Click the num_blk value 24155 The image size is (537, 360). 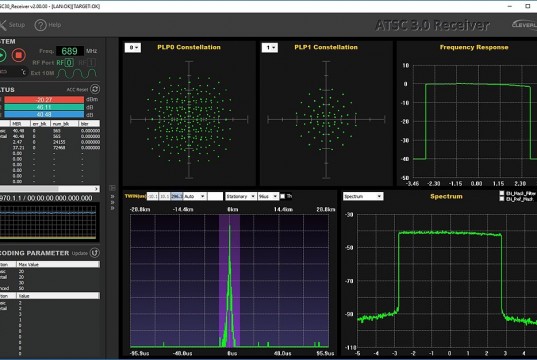click(59, 142)
